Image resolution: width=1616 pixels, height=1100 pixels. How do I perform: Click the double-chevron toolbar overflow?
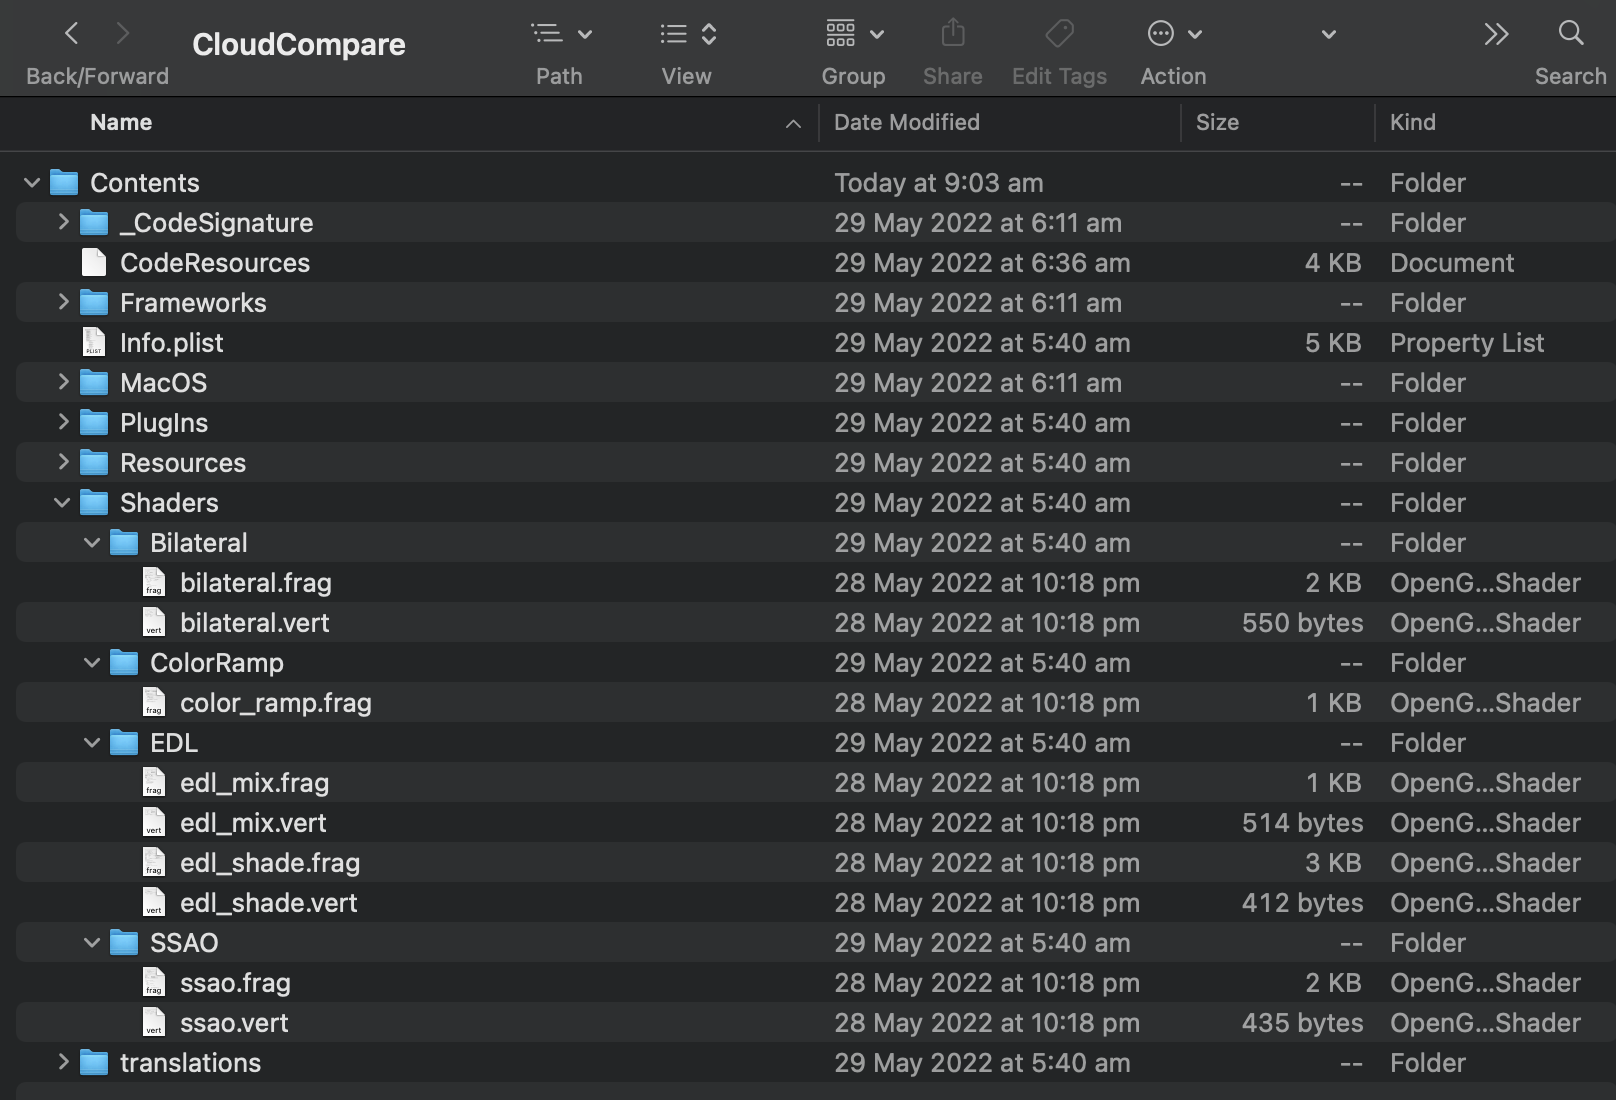pos(1496,33)
